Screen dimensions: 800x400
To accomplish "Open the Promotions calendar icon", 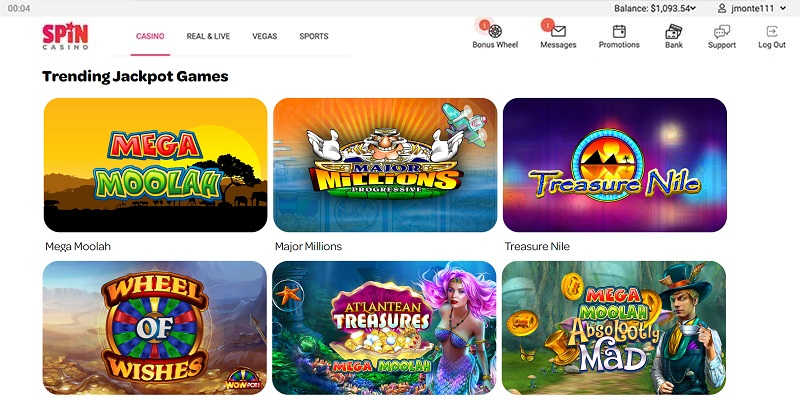I will click(619, 32).
